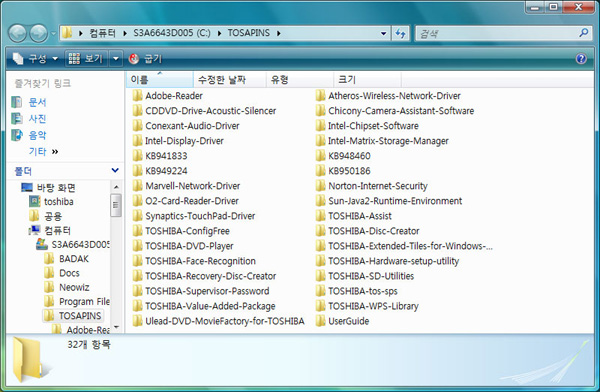600x392 pixels.
Task: Go back with the Back arrow button
Action: pyautogui.click(x=17, y=33)
